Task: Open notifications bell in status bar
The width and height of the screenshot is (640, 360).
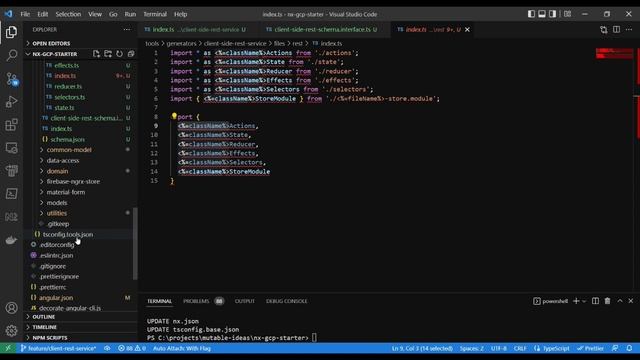Action: [x=629, y=348]
